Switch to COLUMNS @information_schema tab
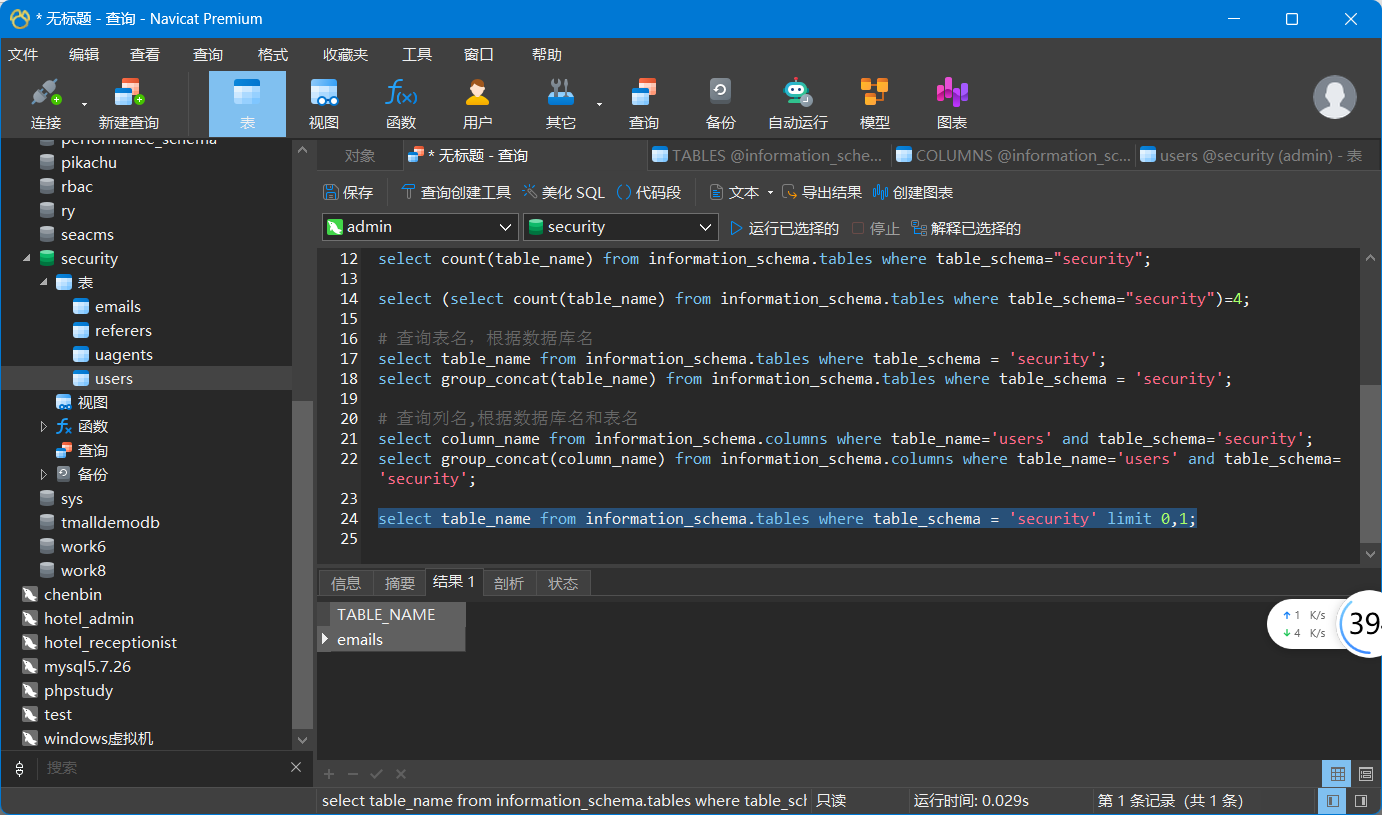Screen dimensions: 1382x815 [1013, 155]
